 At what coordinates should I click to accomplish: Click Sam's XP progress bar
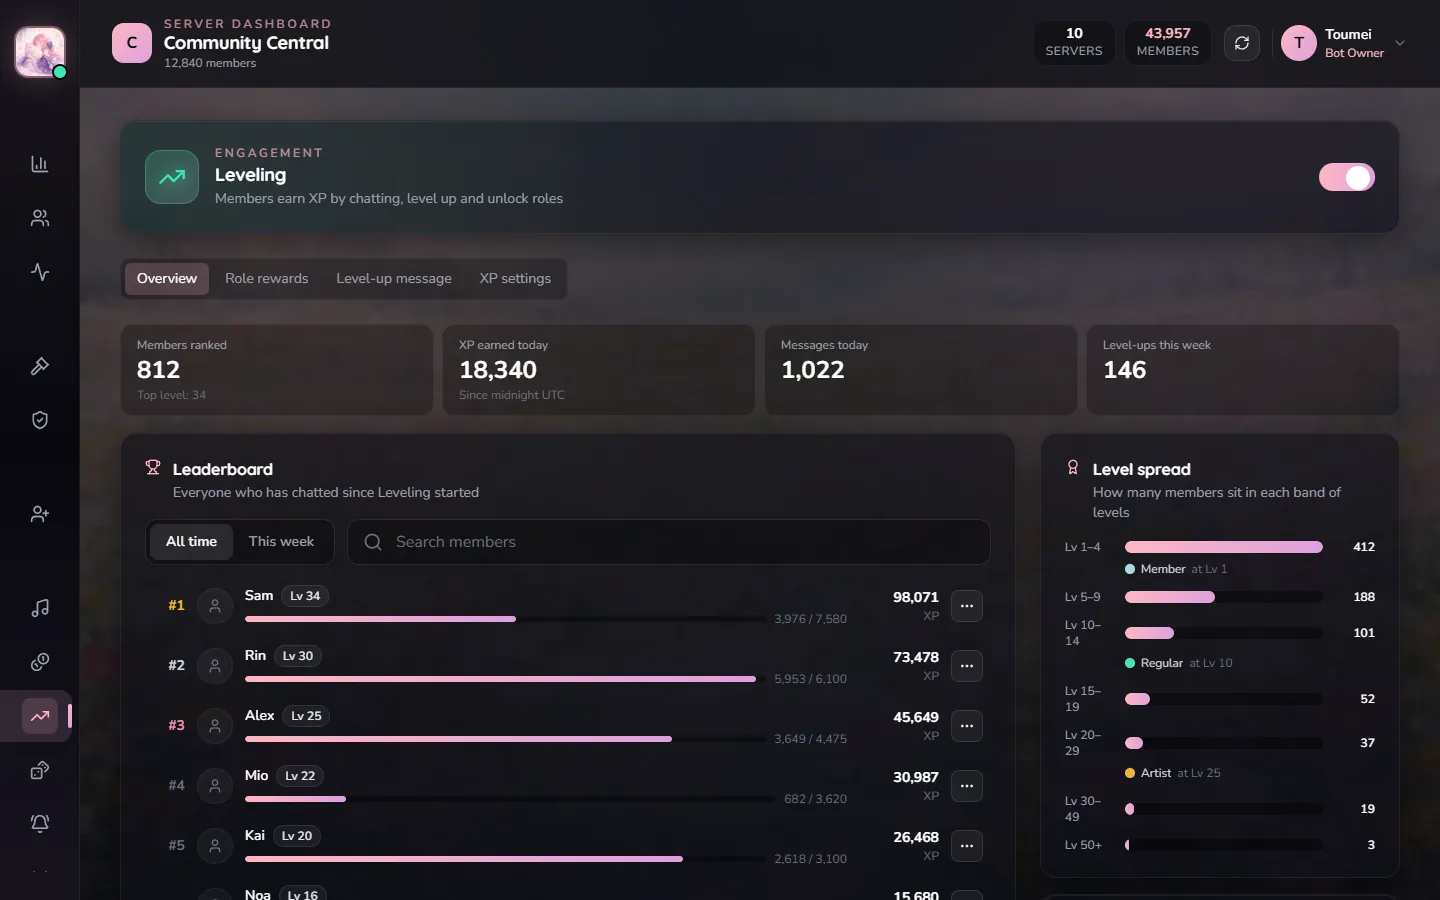pos(505,619)
